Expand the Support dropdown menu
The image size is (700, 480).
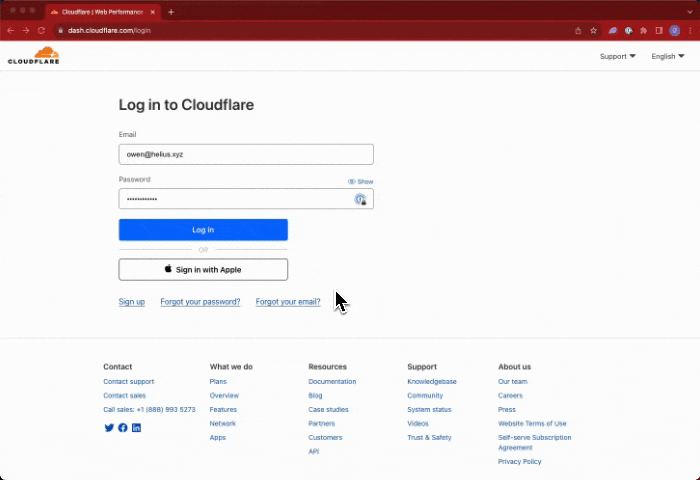pos(617,56)
